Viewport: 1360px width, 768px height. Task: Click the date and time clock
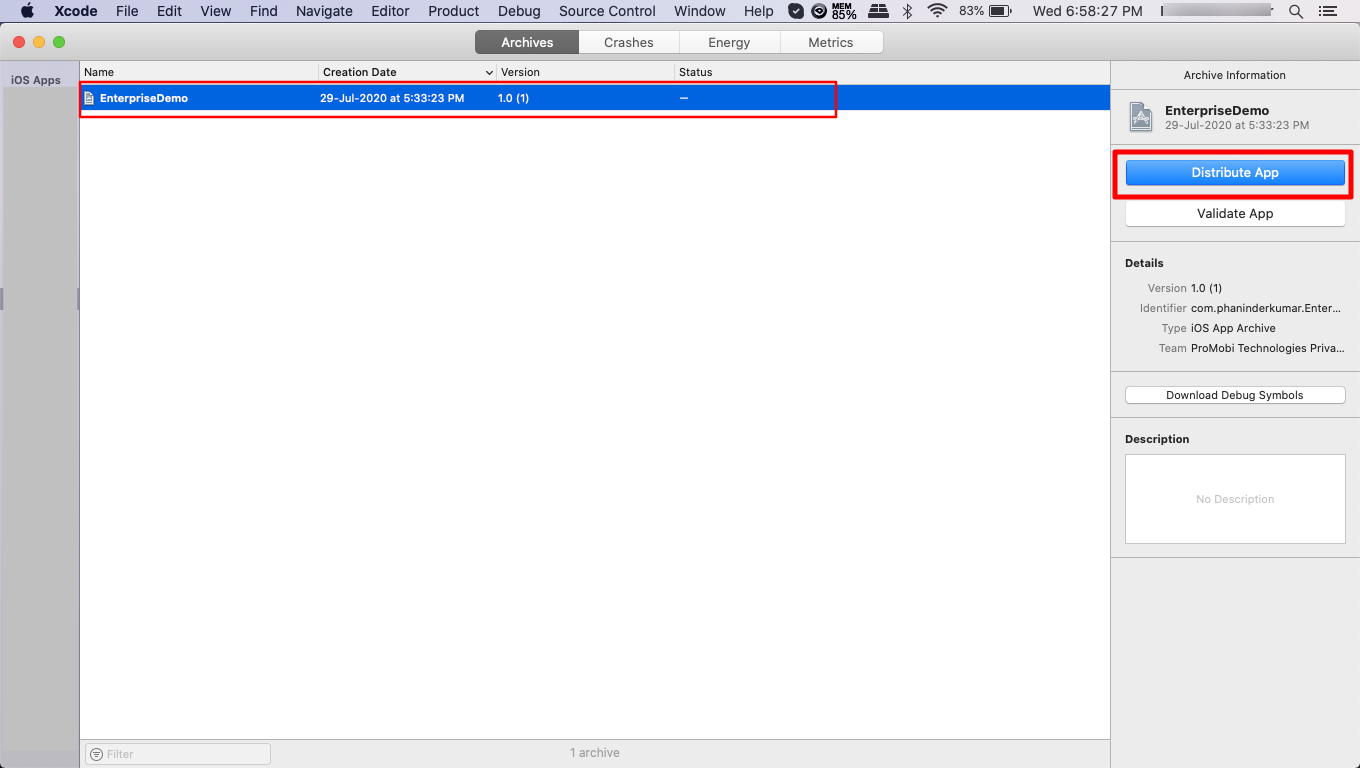pos(1087,11)
